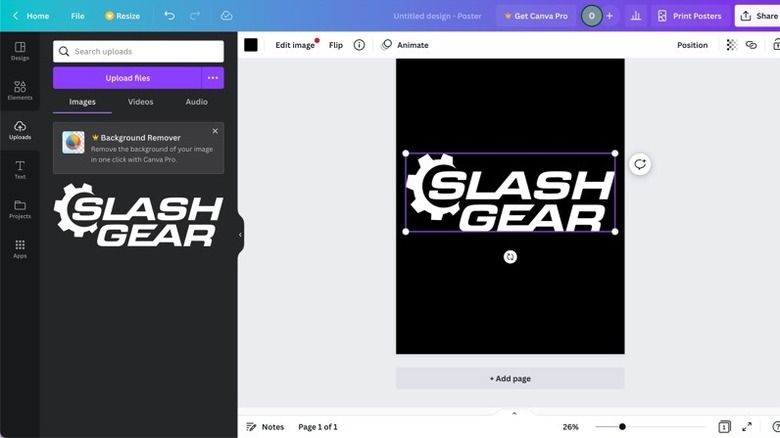Open the Resize menu
Screen dimensions: 780x438
(122, 16)
